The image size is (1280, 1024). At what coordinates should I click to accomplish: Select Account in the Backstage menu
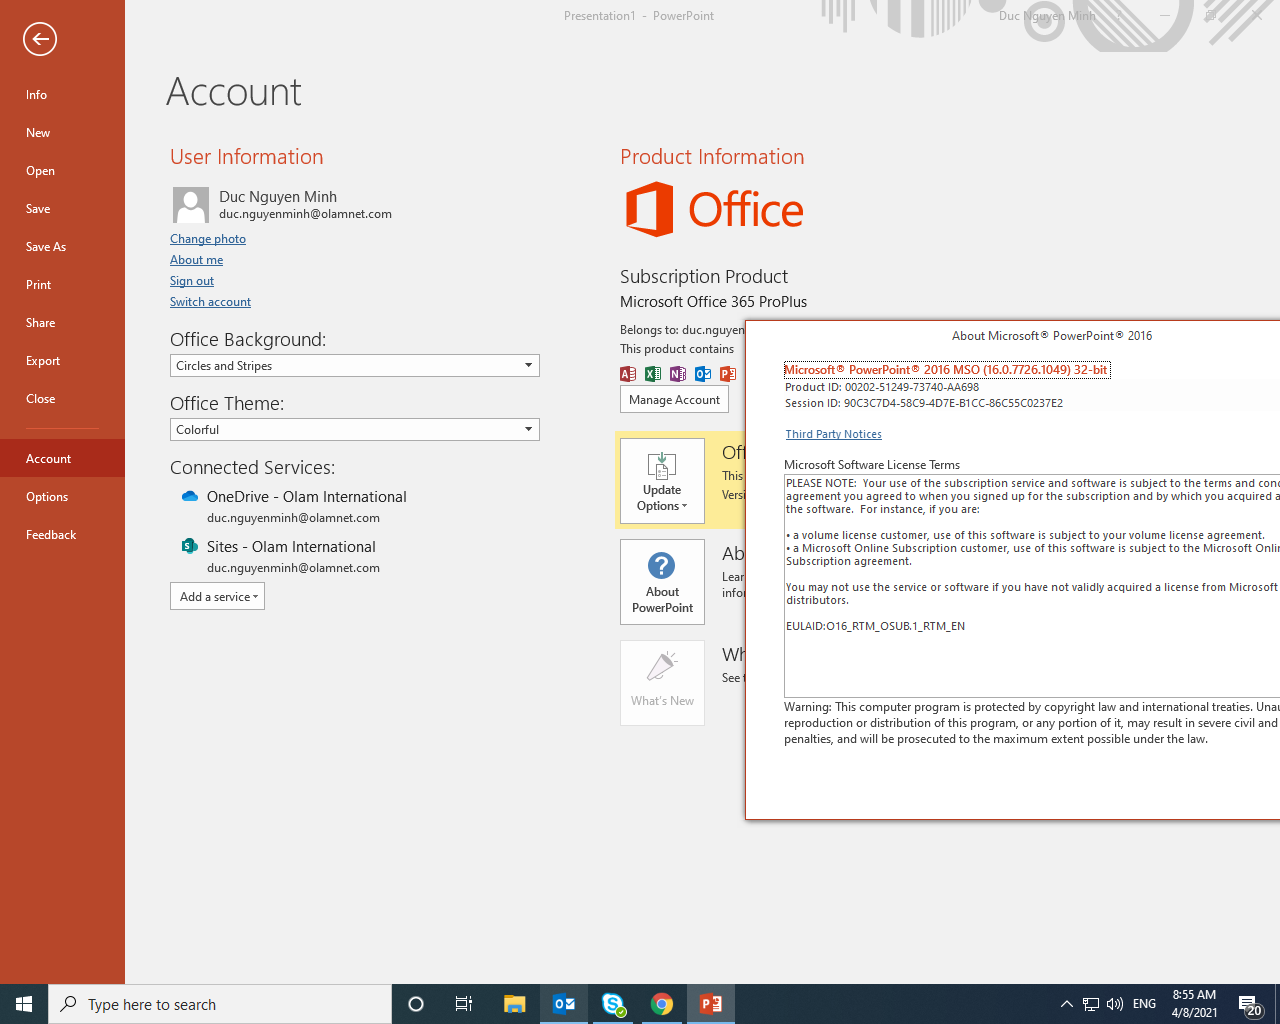tap(62, 459)
